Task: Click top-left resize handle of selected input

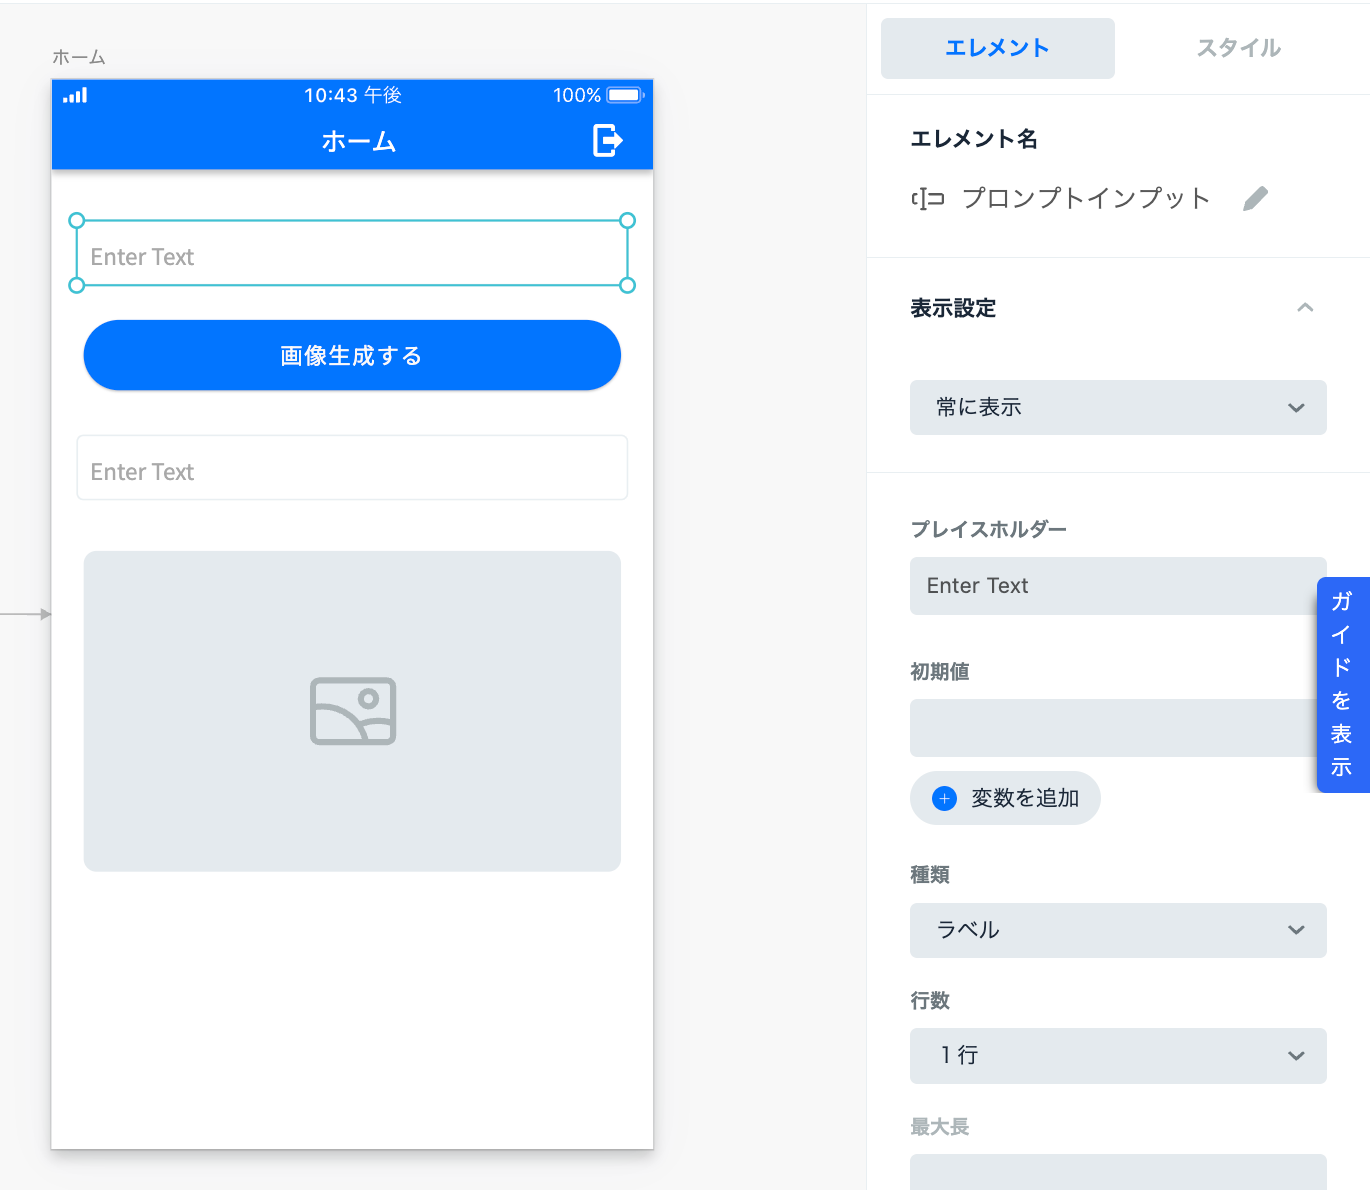Action: pyautogui.click(x=77, y=221)
